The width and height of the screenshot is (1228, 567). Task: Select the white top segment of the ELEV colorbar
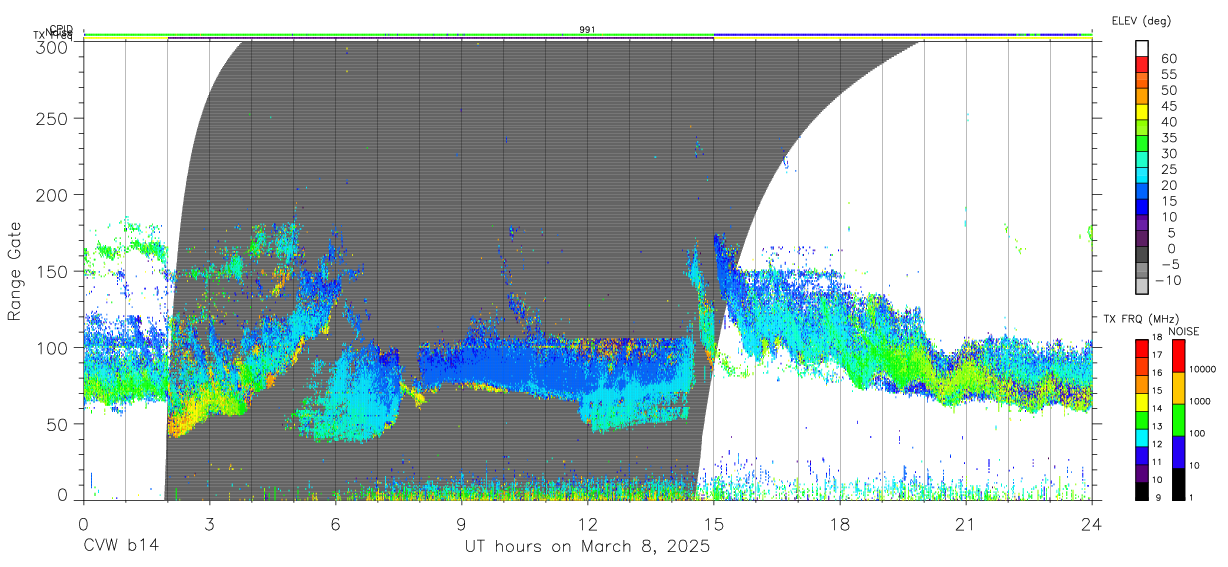(1142, 49)
